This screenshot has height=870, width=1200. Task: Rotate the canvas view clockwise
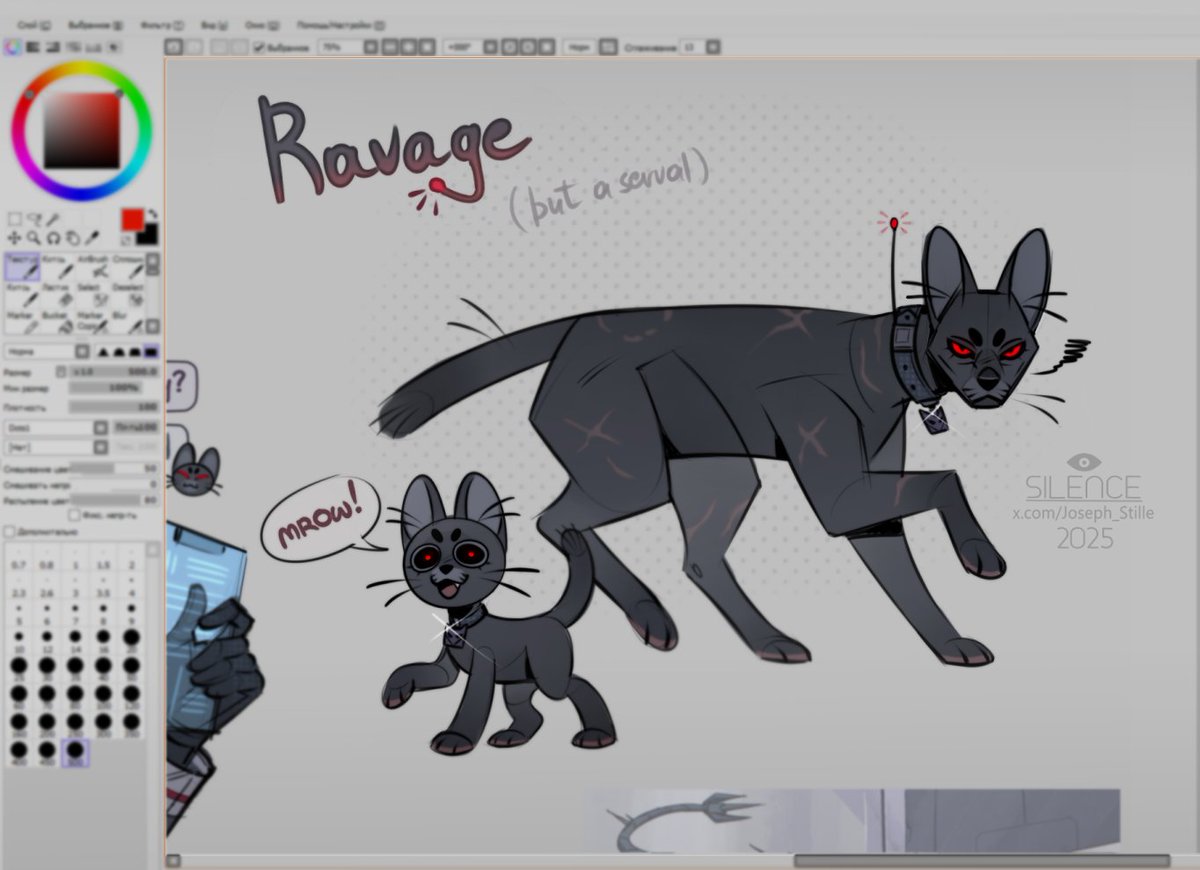(x=529, y=46)
